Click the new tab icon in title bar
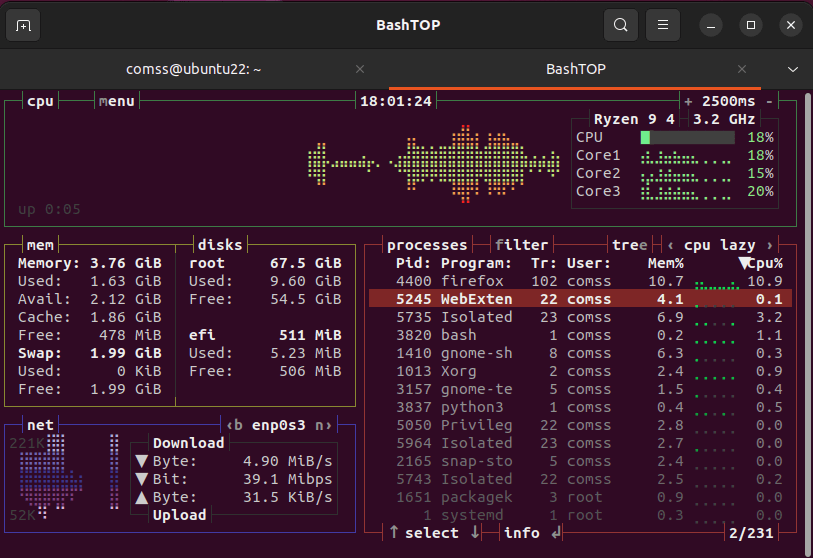The width and height of the screenshot is (813, 558). (x=24, y=25)
